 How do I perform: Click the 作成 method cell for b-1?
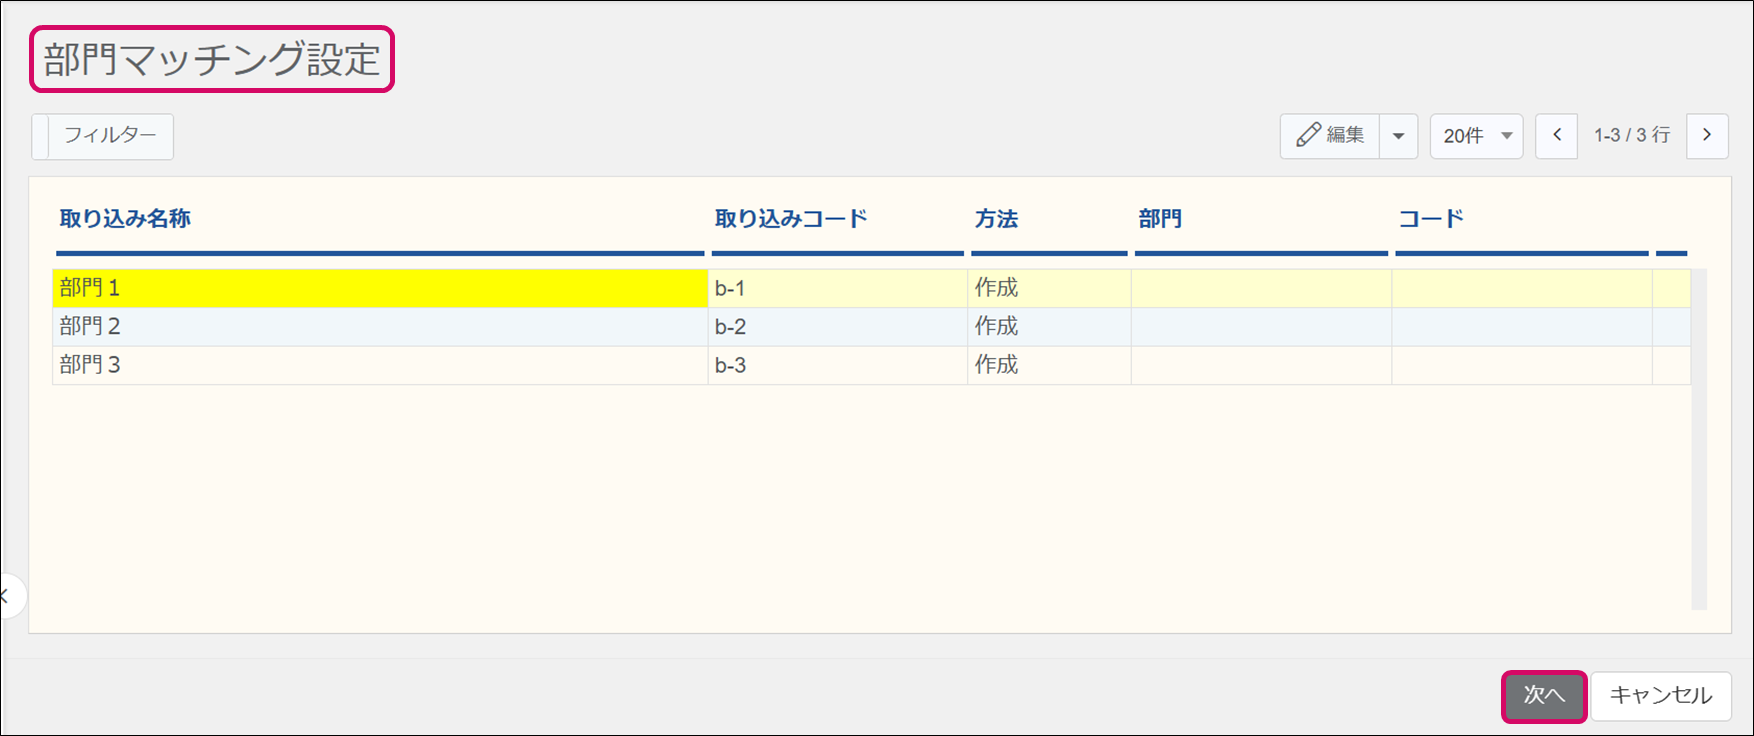[x=1048, y=288]
